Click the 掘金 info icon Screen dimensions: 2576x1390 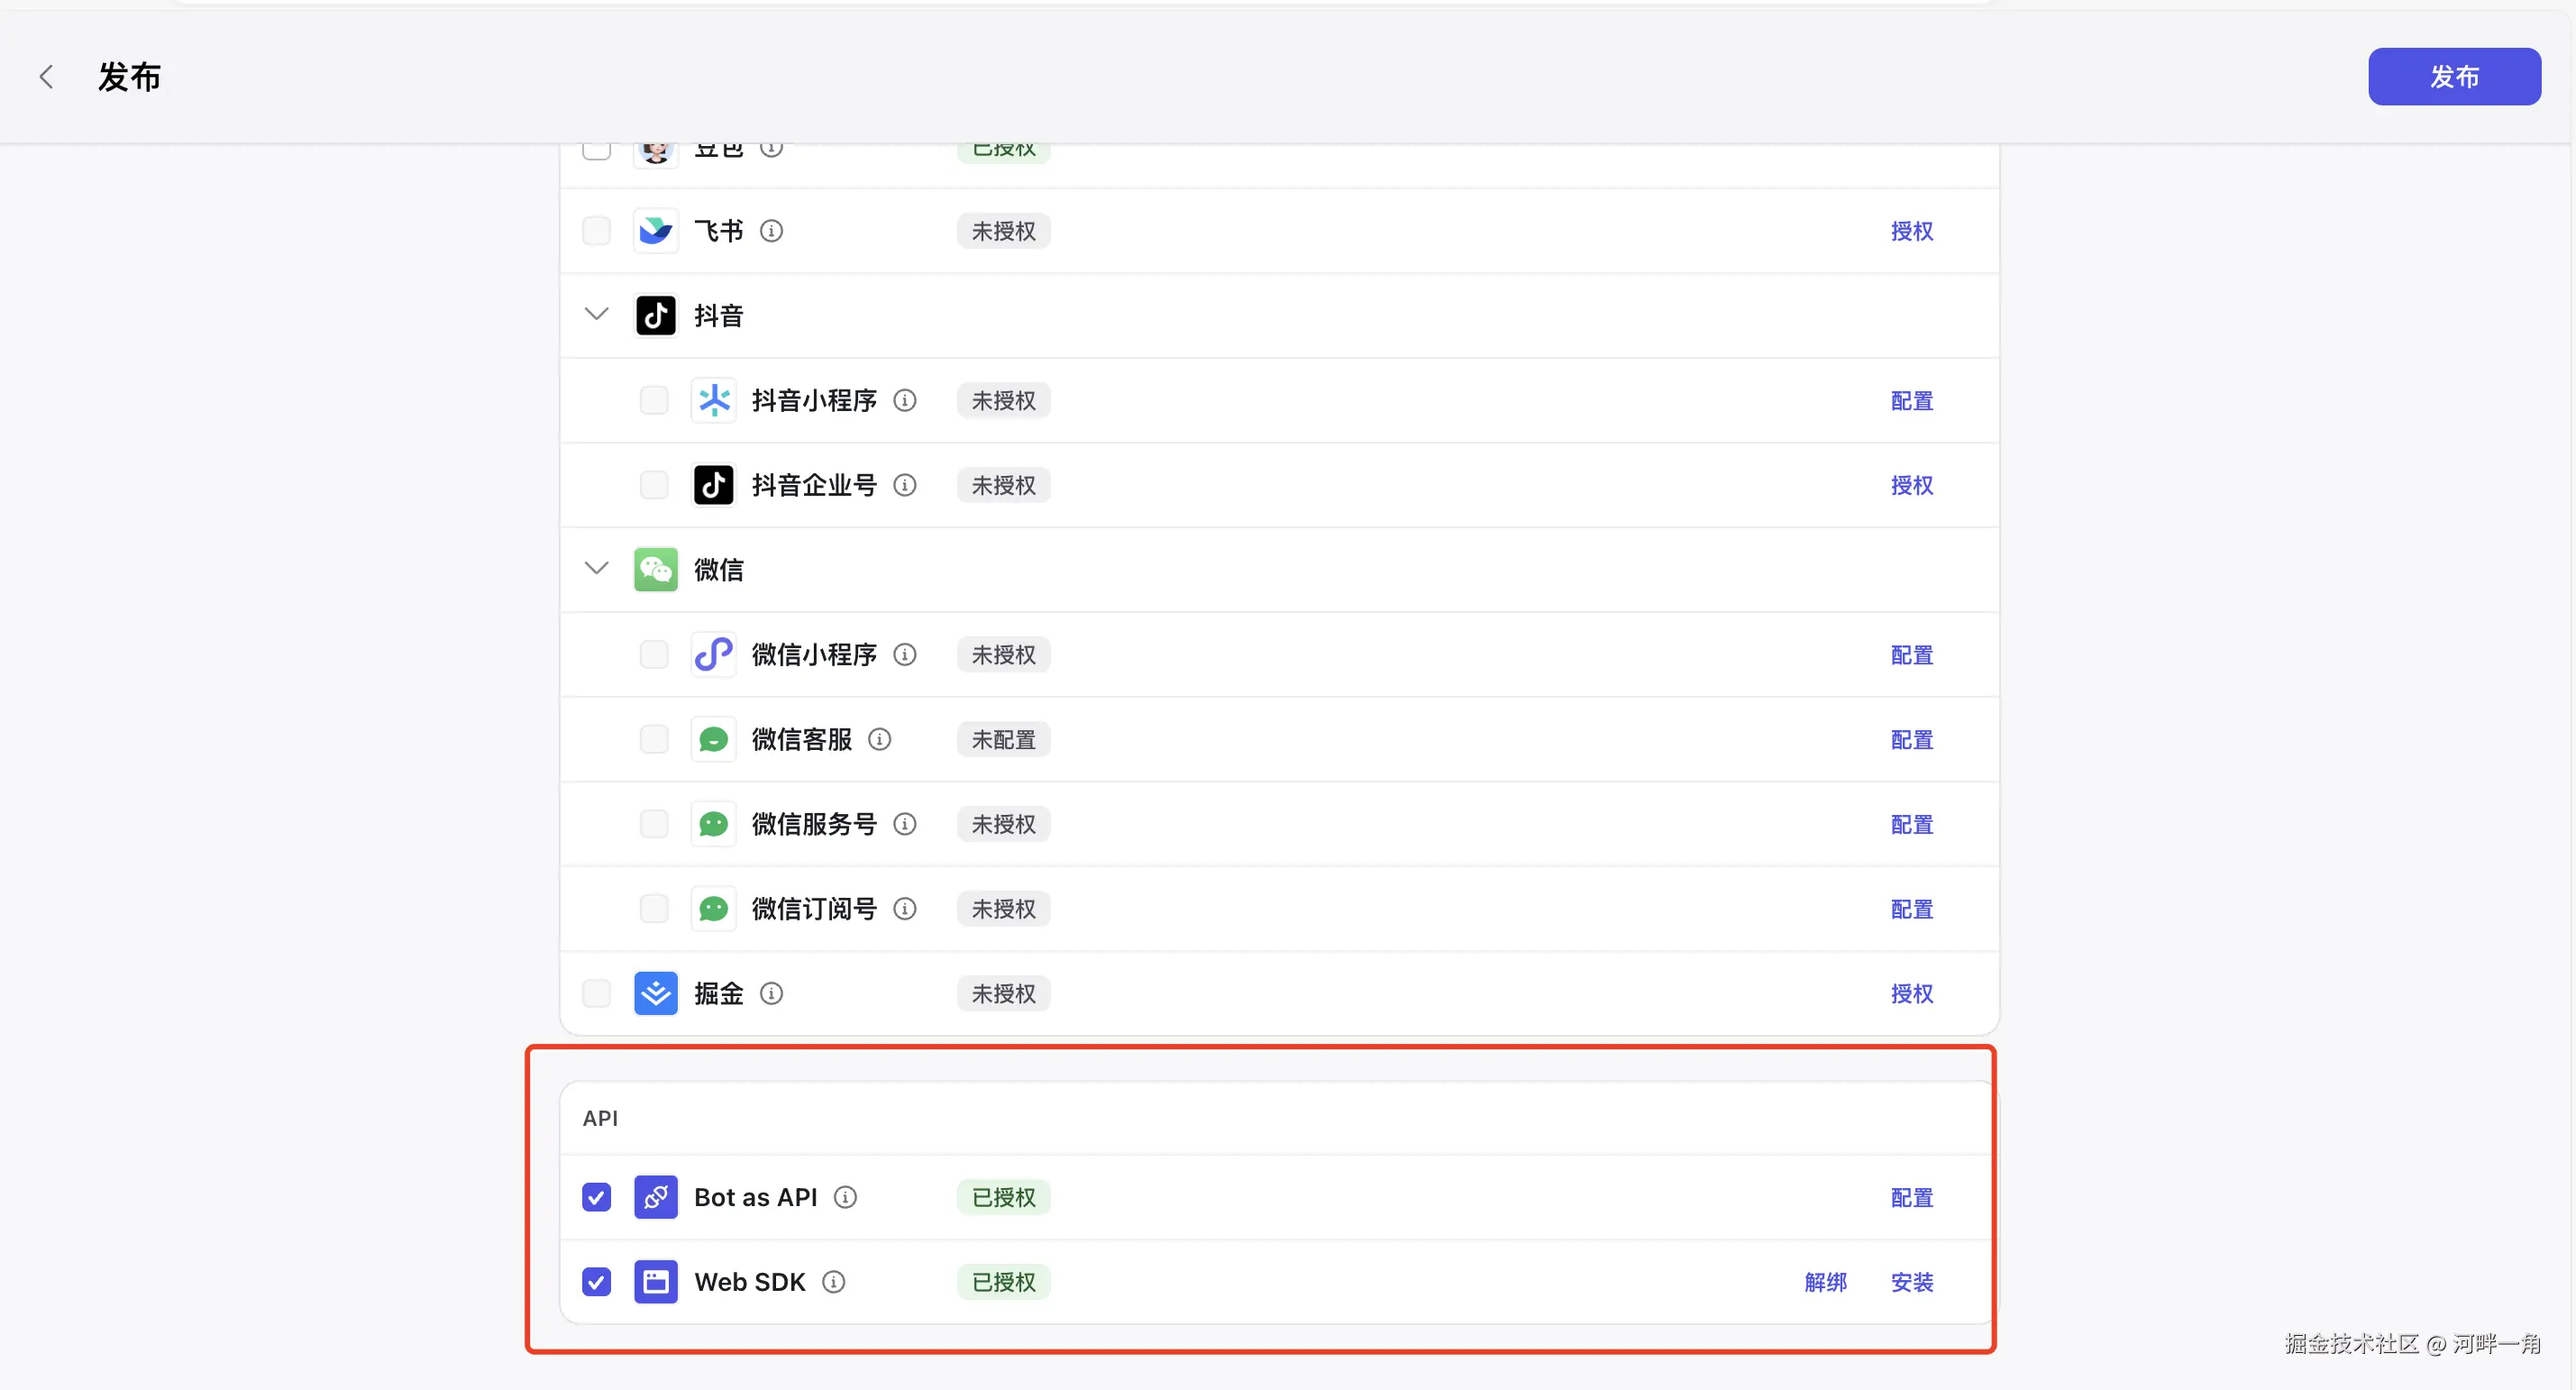(771, 994)
